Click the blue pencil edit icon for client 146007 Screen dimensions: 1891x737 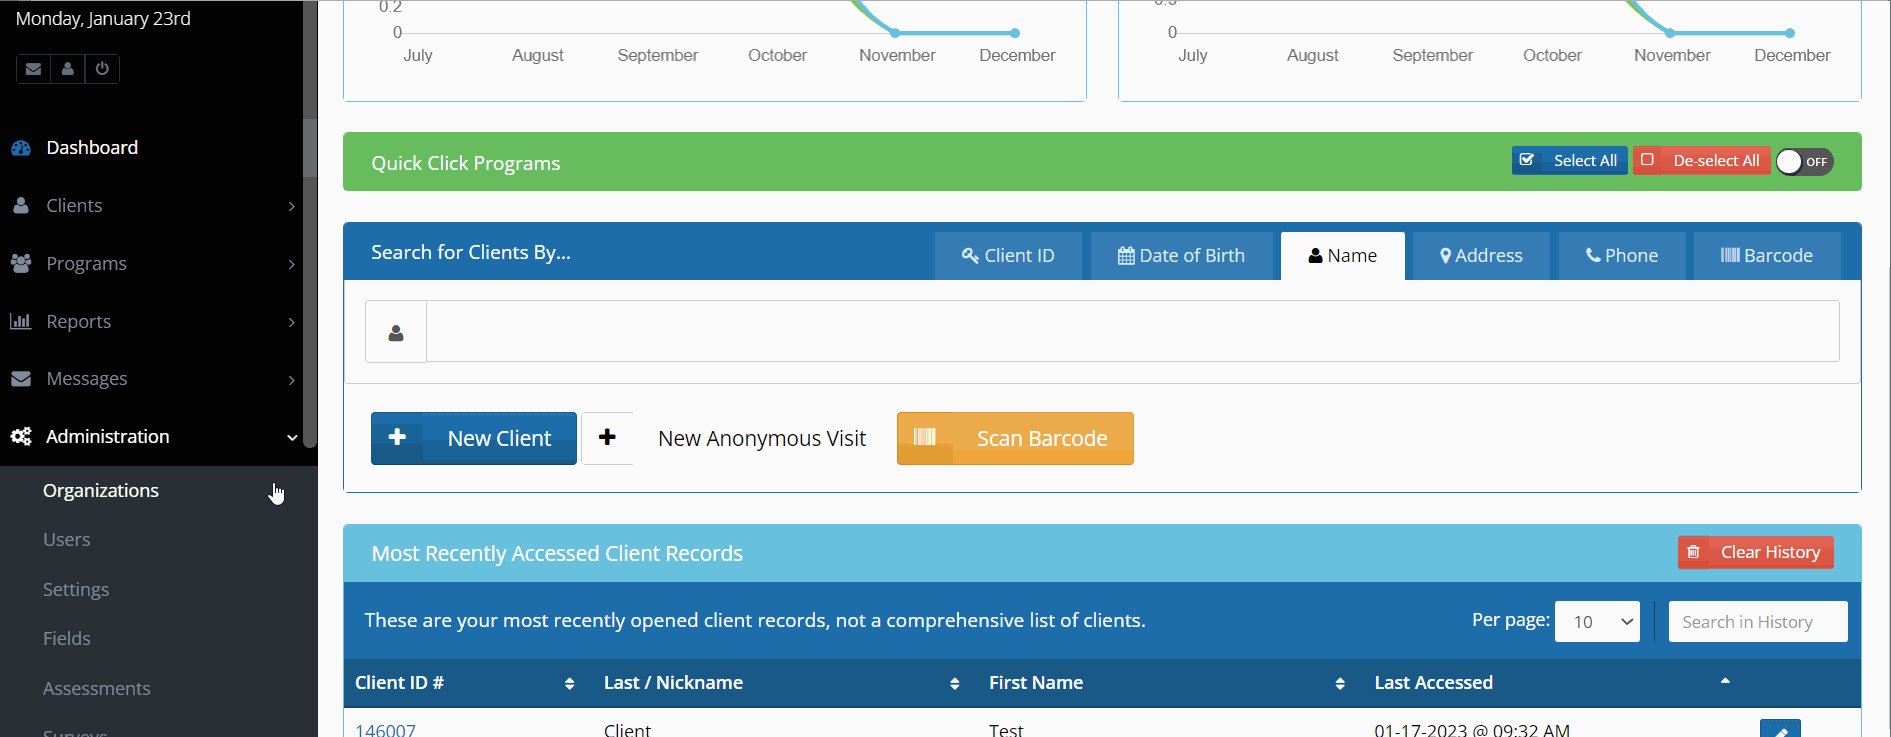(1779, 730)
